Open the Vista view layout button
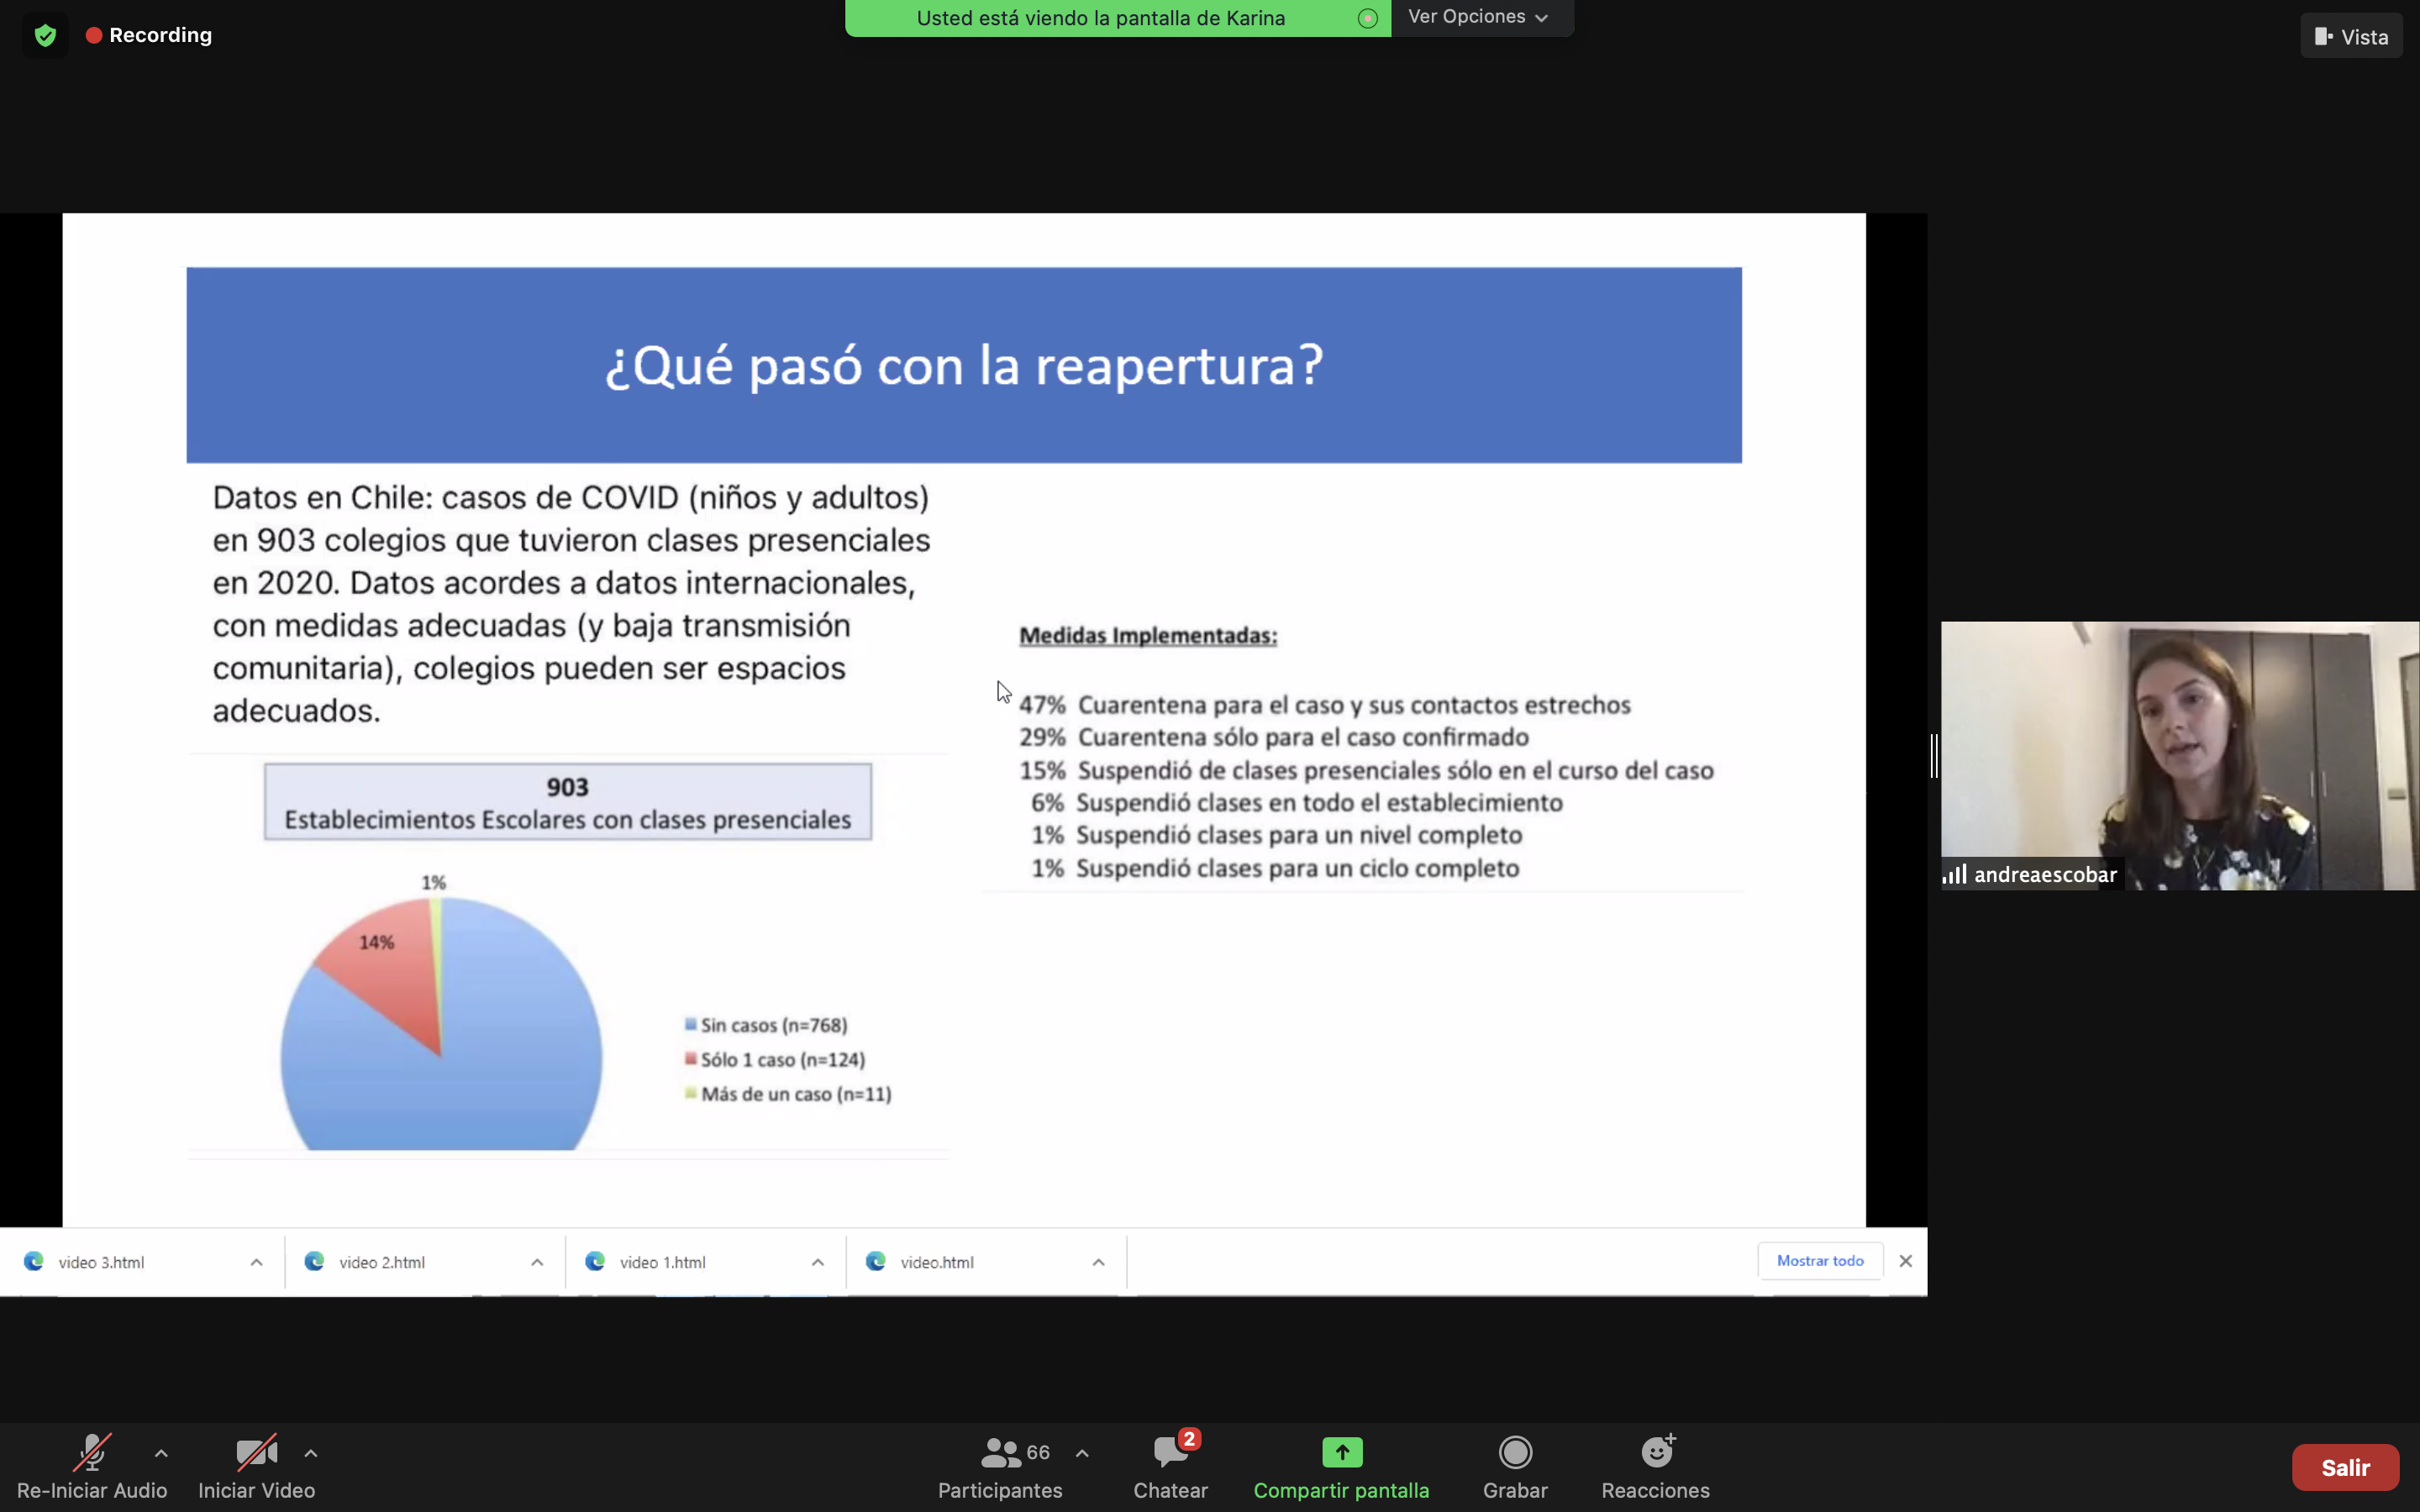Viewport: 2420px width, 1512px height. (x=2350, y=36)
